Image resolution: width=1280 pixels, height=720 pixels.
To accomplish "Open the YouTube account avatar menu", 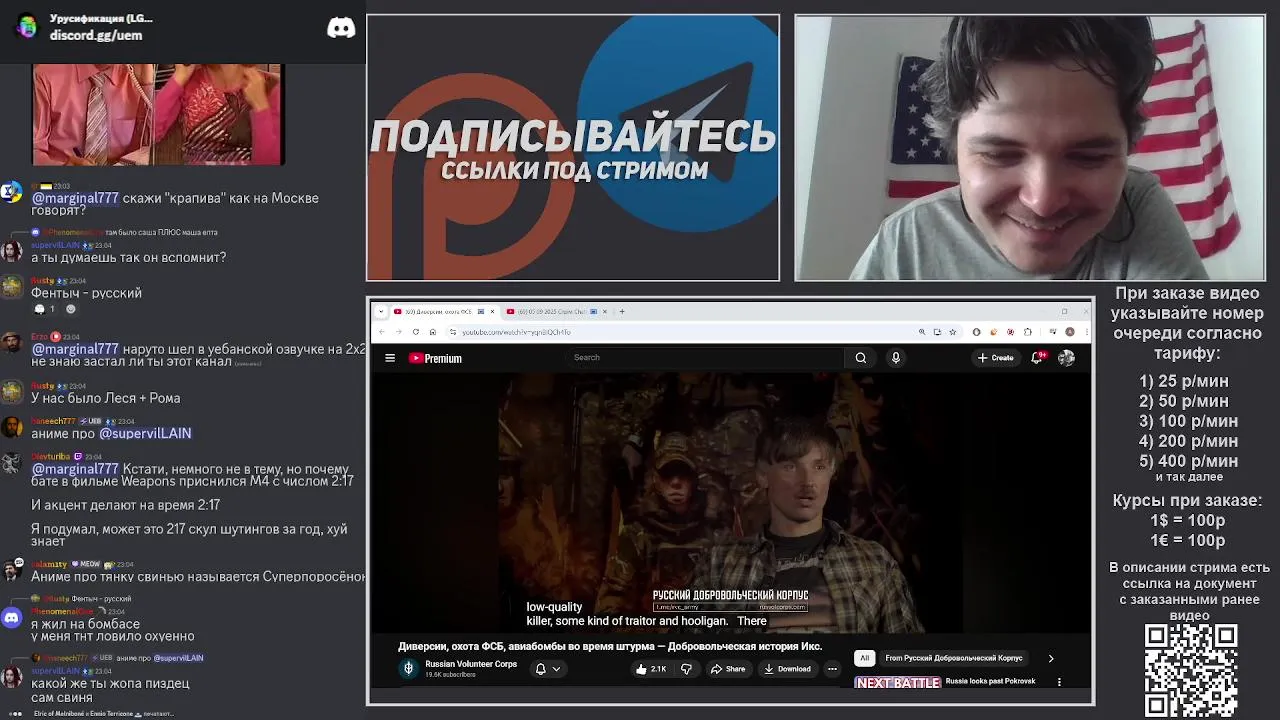I will tap(1066, 358).
